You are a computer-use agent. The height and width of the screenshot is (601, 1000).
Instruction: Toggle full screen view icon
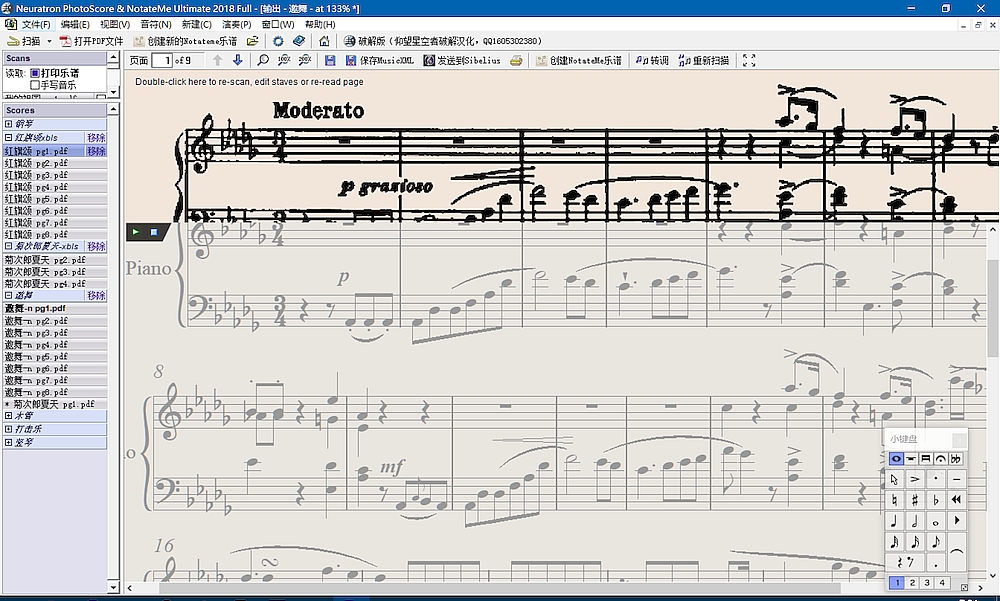749,60
